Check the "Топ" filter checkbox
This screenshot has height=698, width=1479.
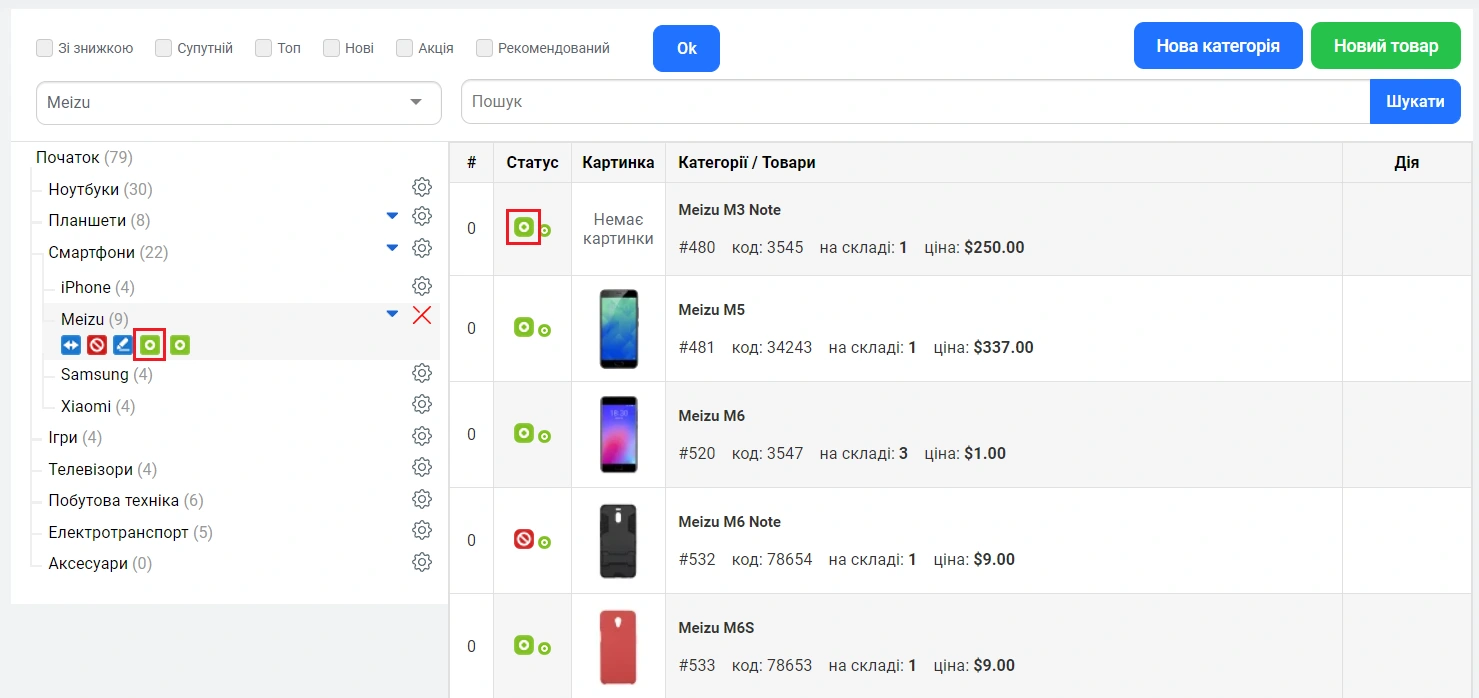pyautogui.click(x=264, y=48)
